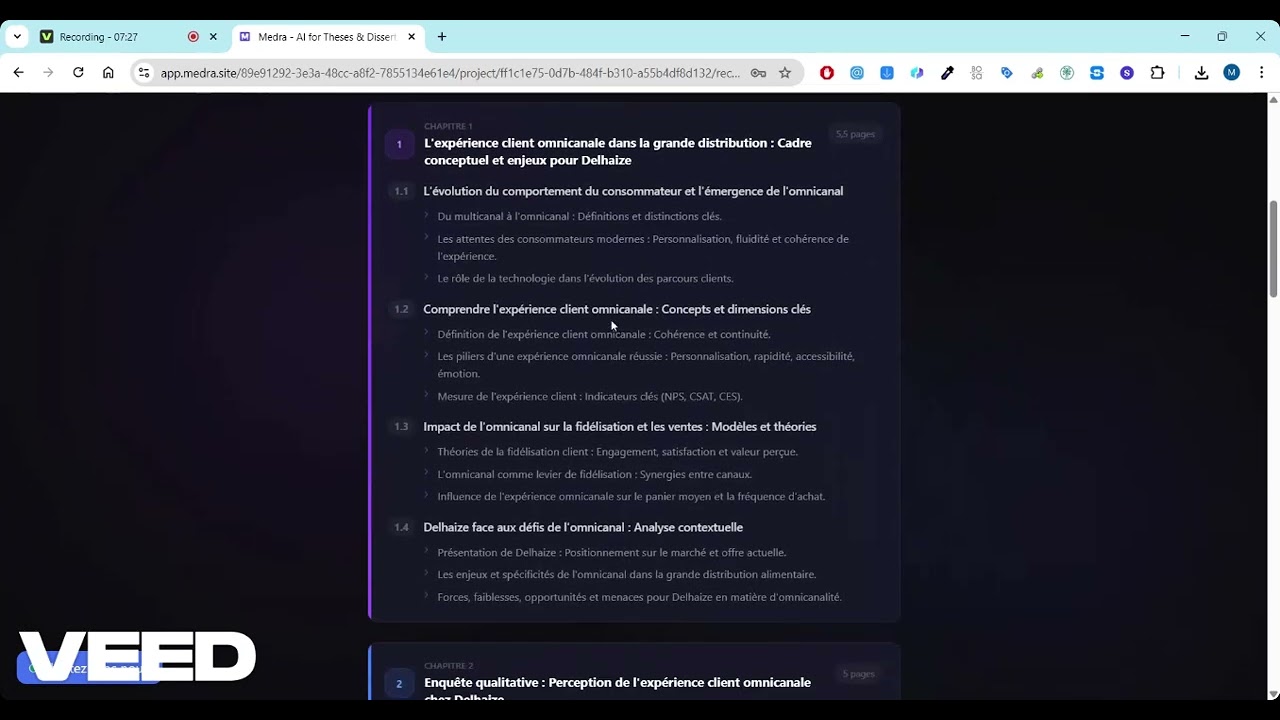Open the BOSA text extension icon
Viewport: 1280px width, 720px height.
pos(977,73)
